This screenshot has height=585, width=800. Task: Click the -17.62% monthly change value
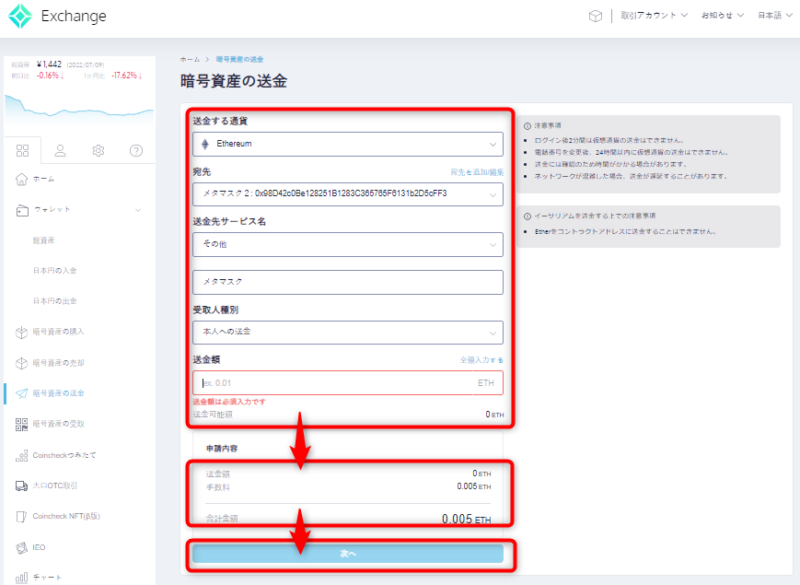(126, 75)
